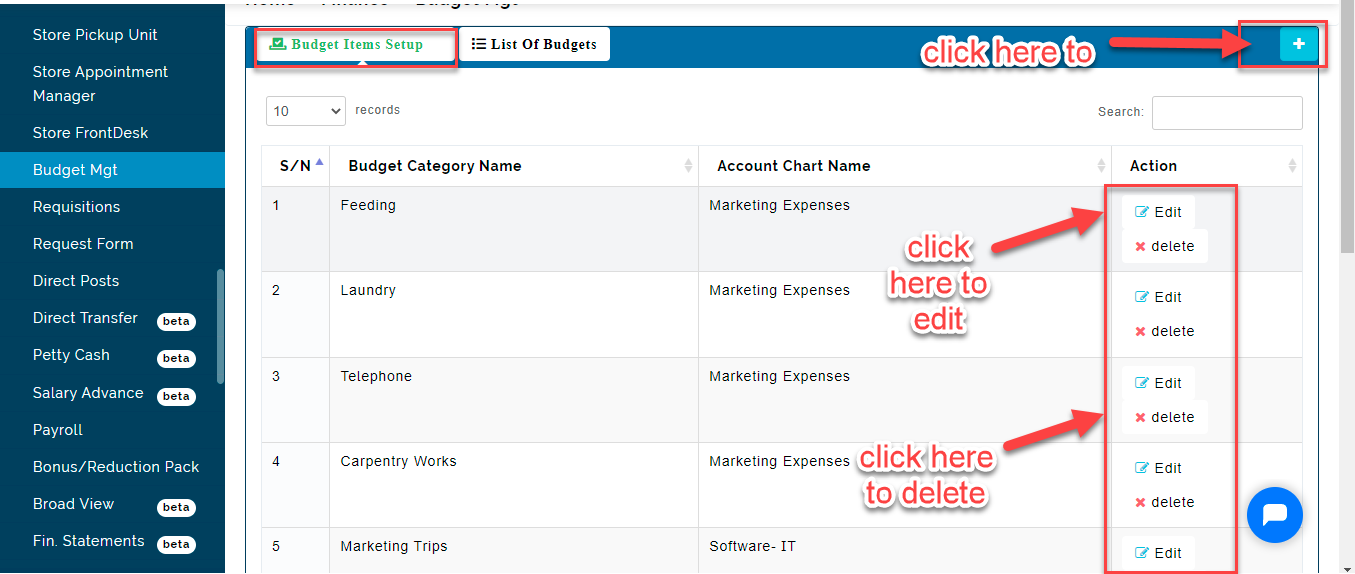Image resolution: width=1355 pixels, height=574 pixels.
Task: Click Marketing Expenses in Feeding row
Action: tap(779, 205)
